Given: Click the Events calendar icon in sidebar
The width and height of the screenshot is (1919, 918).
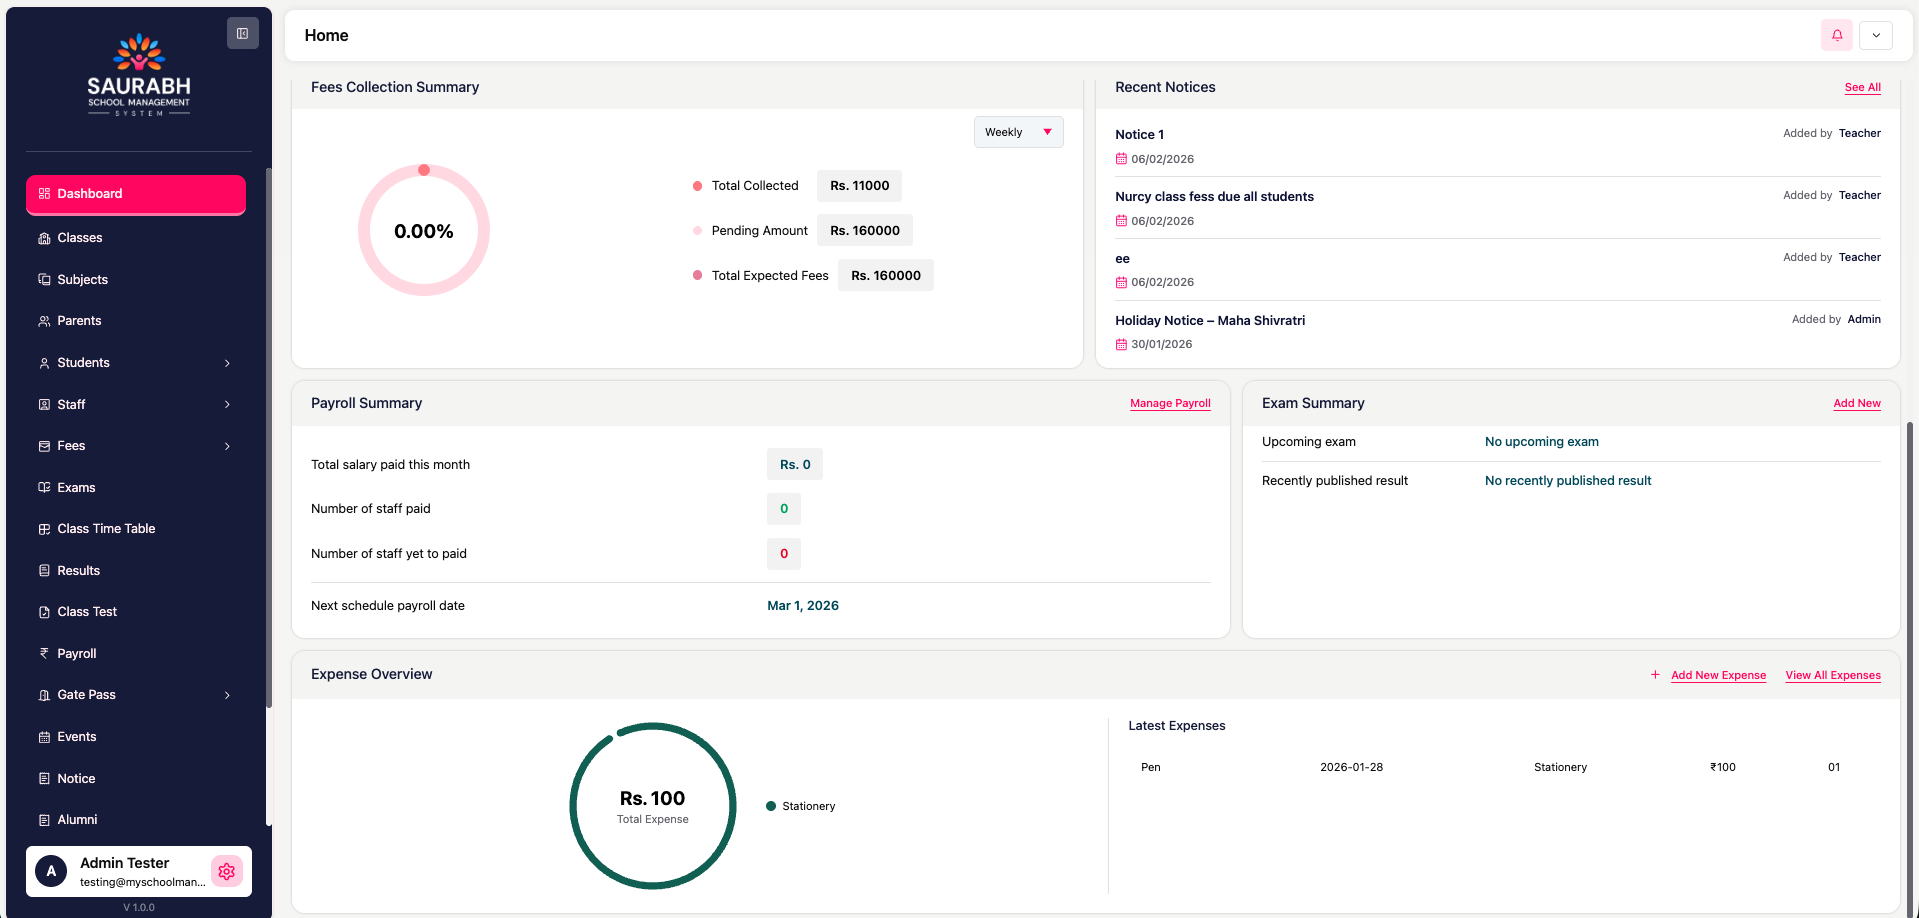Looking at the screenshot, I should [44, 737].
